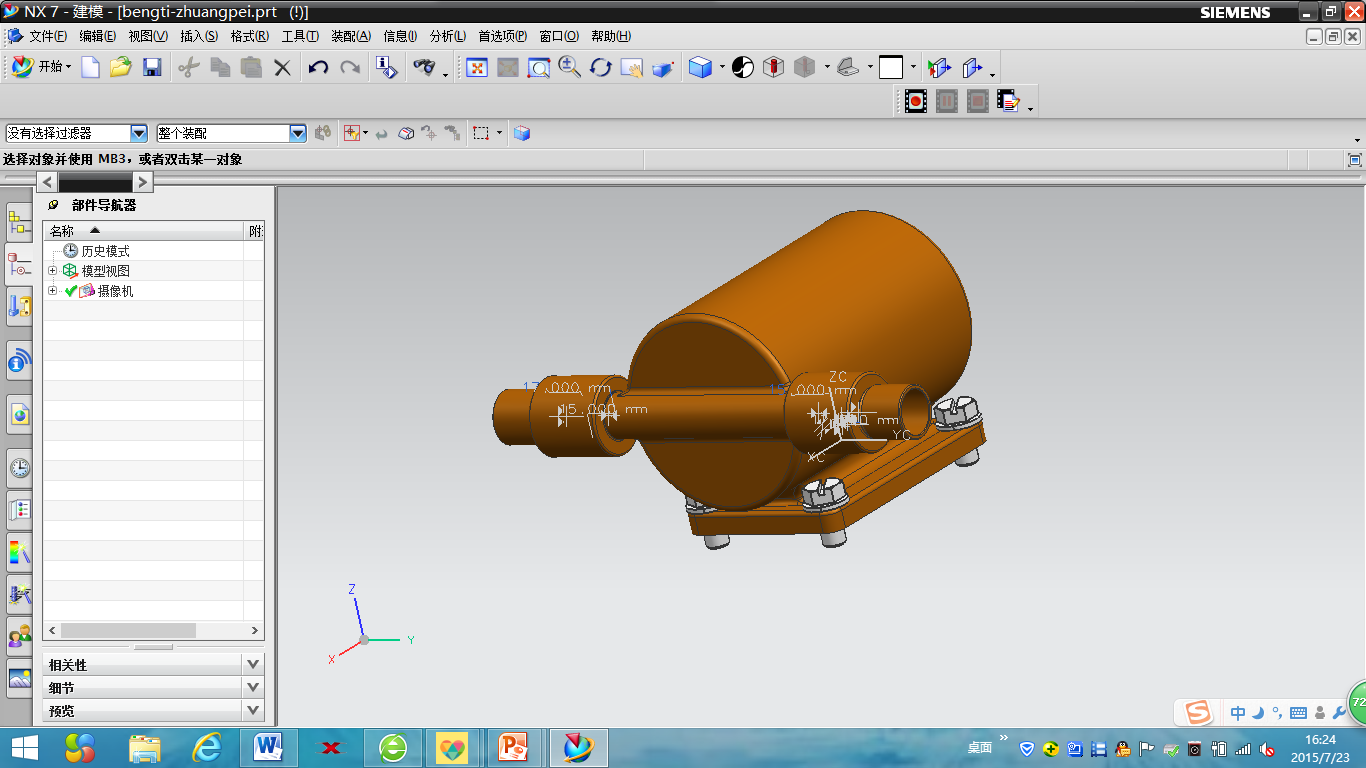Click the Undo arrow icon
Viewport: 1366px width, 768px height.
coord(318,68)
